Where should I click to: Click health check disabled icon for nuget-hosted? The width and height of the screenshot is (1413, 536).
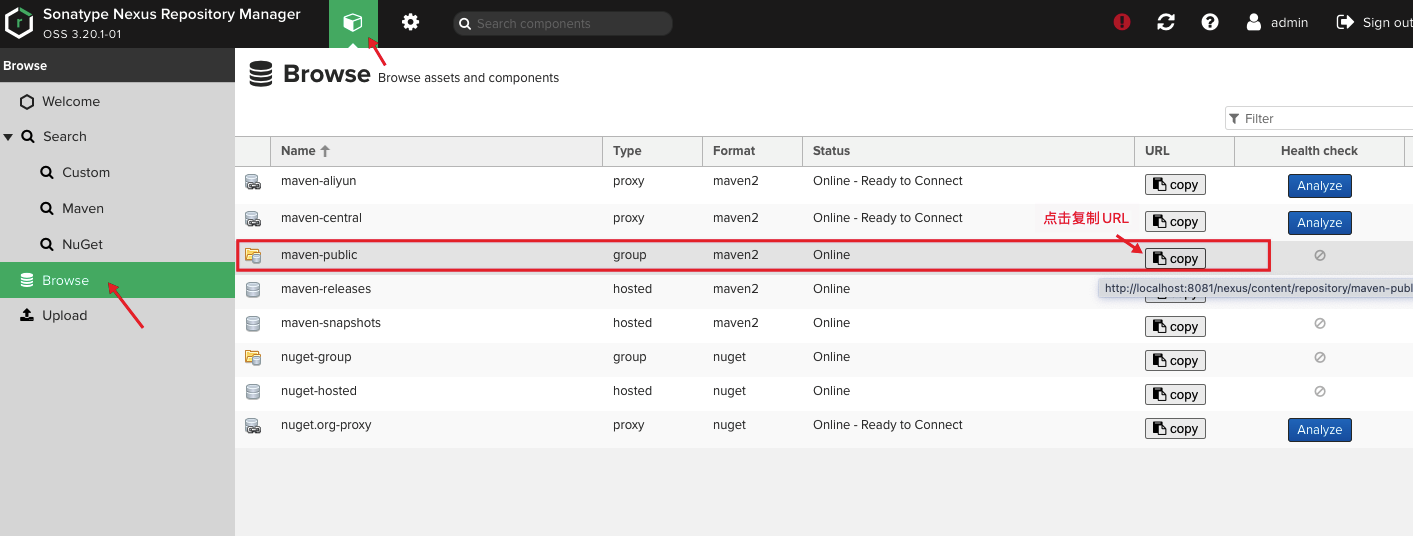[1319, 392]
